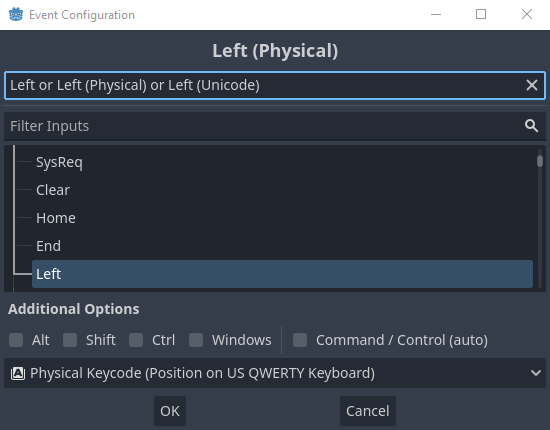Click the Godot logo icon in title bar
Image resolution: width=550 pixels, height=430 pixels.
click(16, 15)
